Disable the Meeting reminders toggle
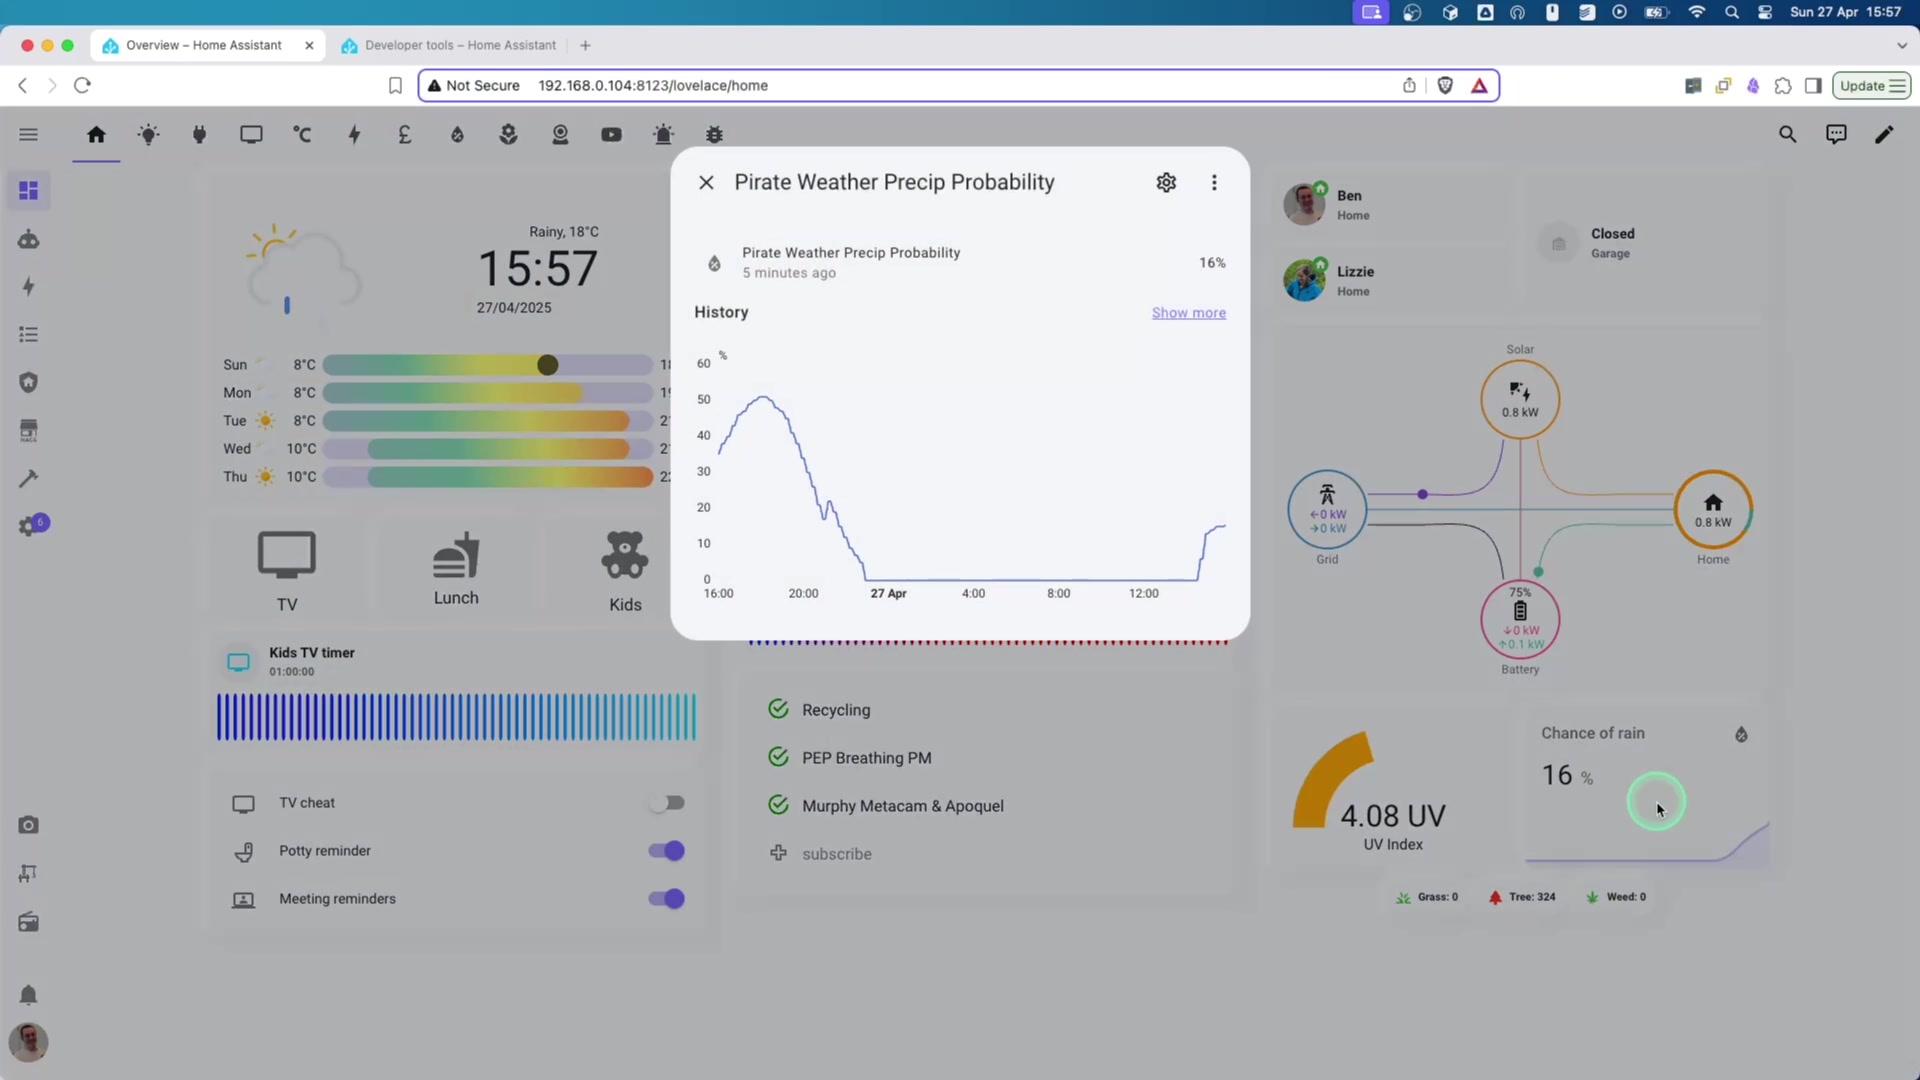The image size is (1920, 1080). click(665, 898)
